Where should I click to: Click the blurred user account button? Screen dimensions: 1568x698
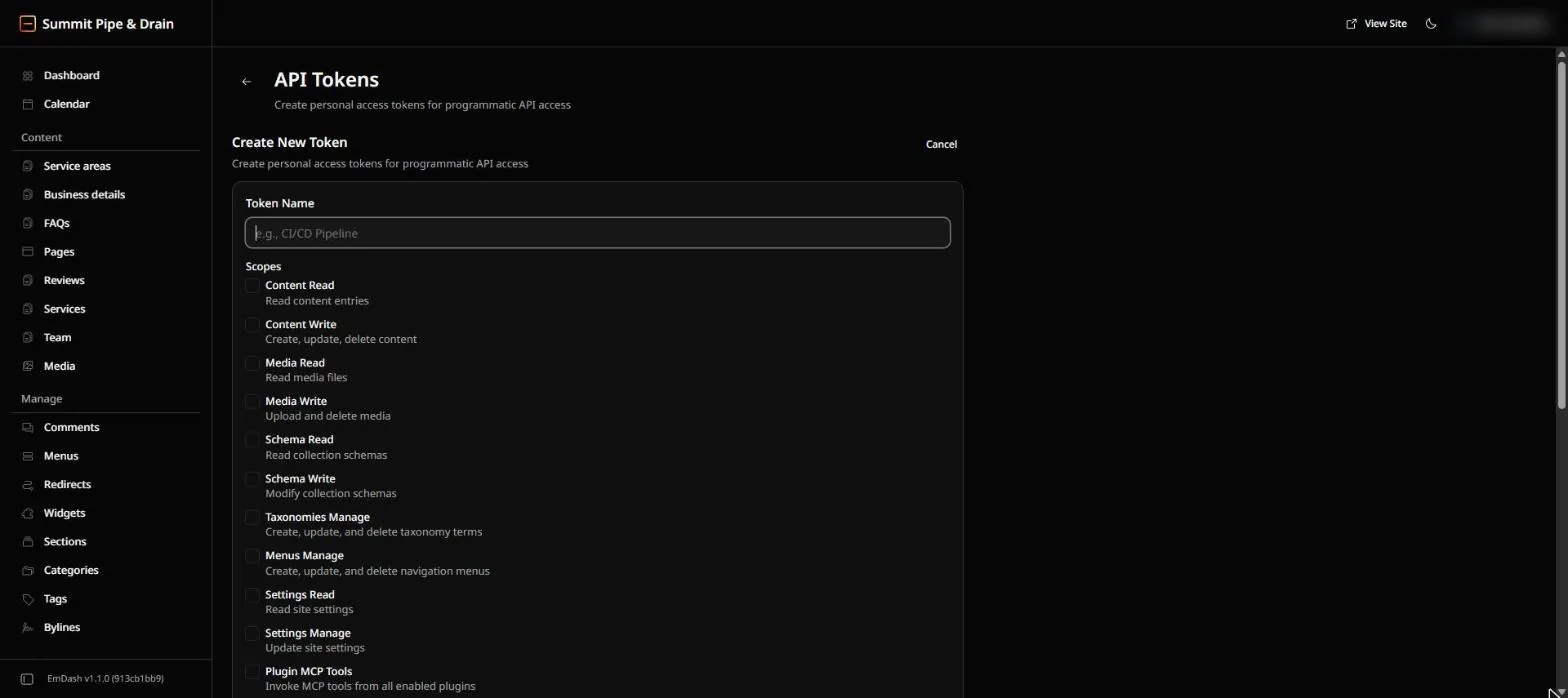click(1503, 24)
